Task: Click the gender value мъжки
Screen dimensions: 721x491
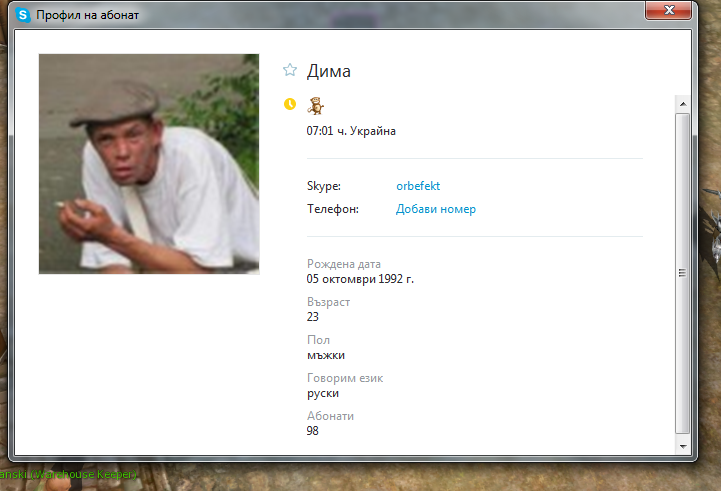Action: (x=326, y=355)
